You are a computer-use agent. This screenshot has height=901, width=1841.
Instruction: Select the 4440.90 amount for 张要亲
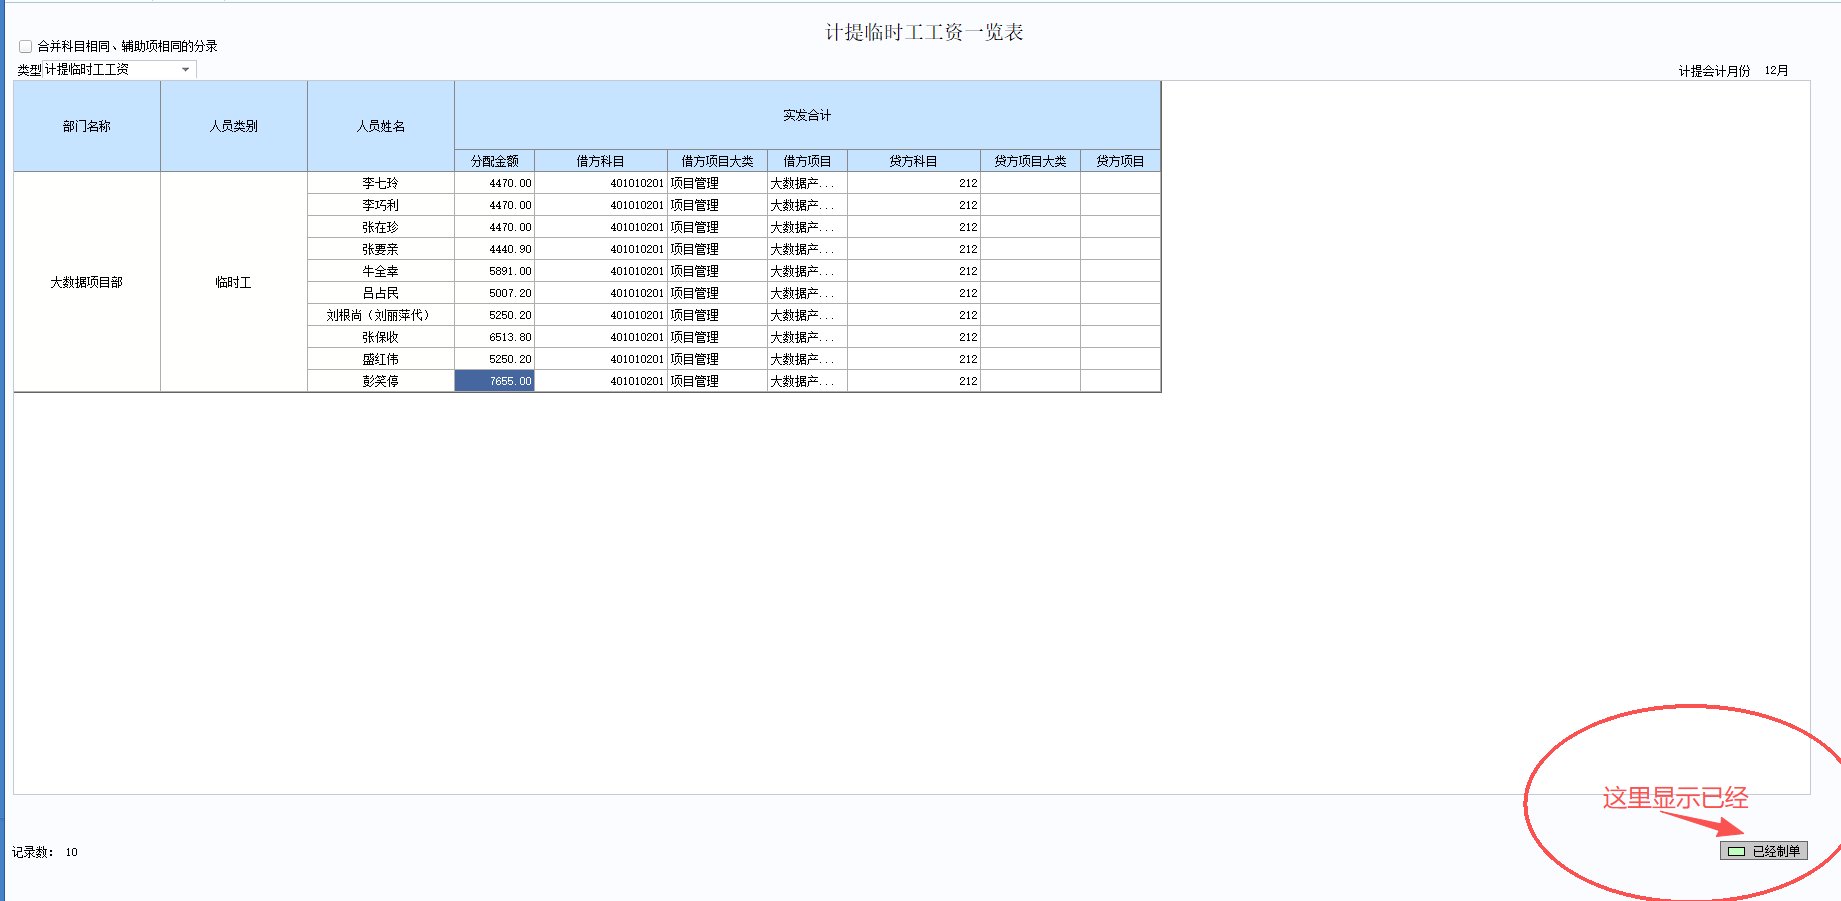click(x=495, y=249)
